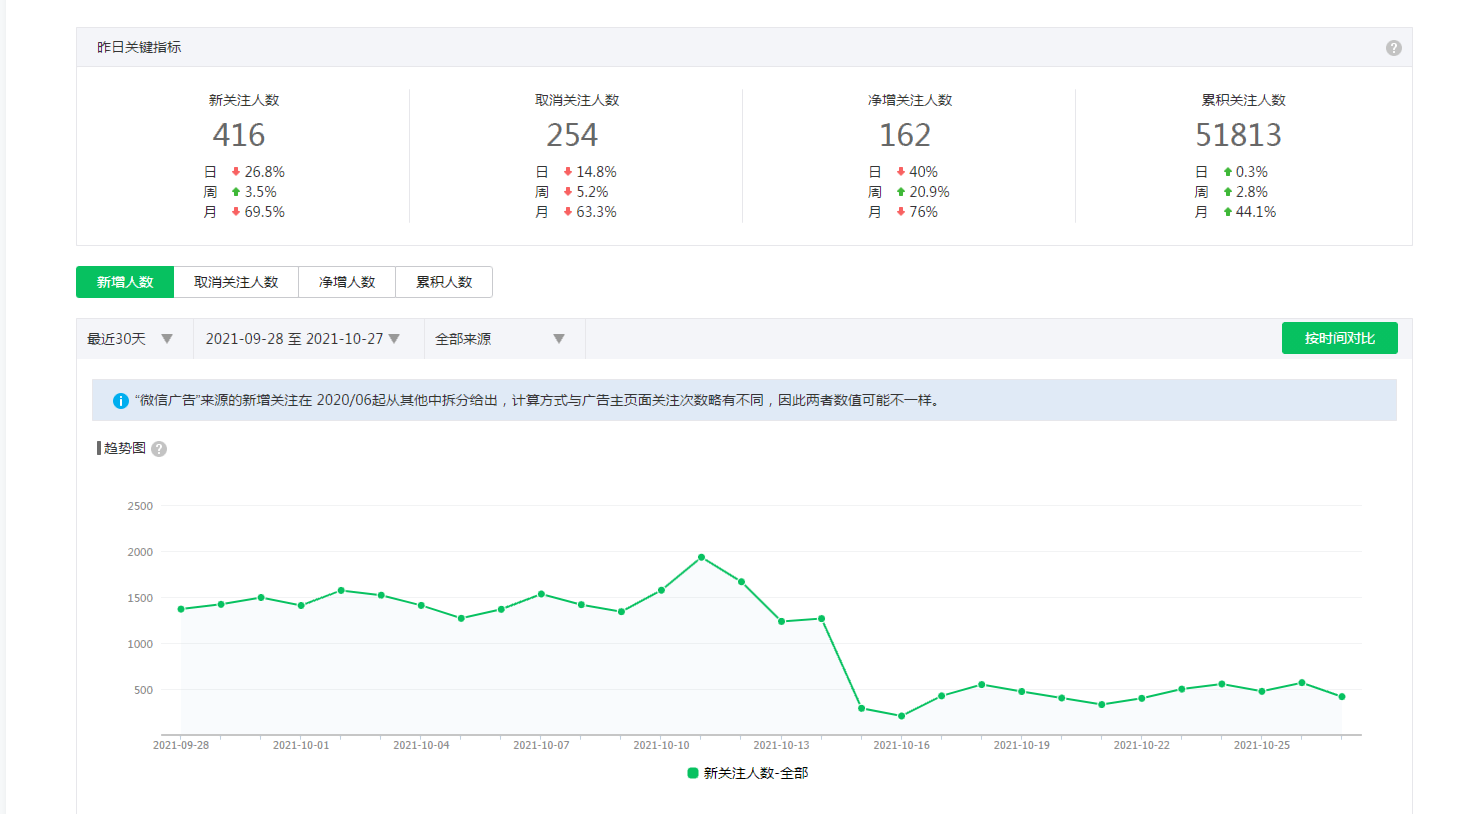Toggle the 新关注人数-全部 legend series label

point(755,773)
